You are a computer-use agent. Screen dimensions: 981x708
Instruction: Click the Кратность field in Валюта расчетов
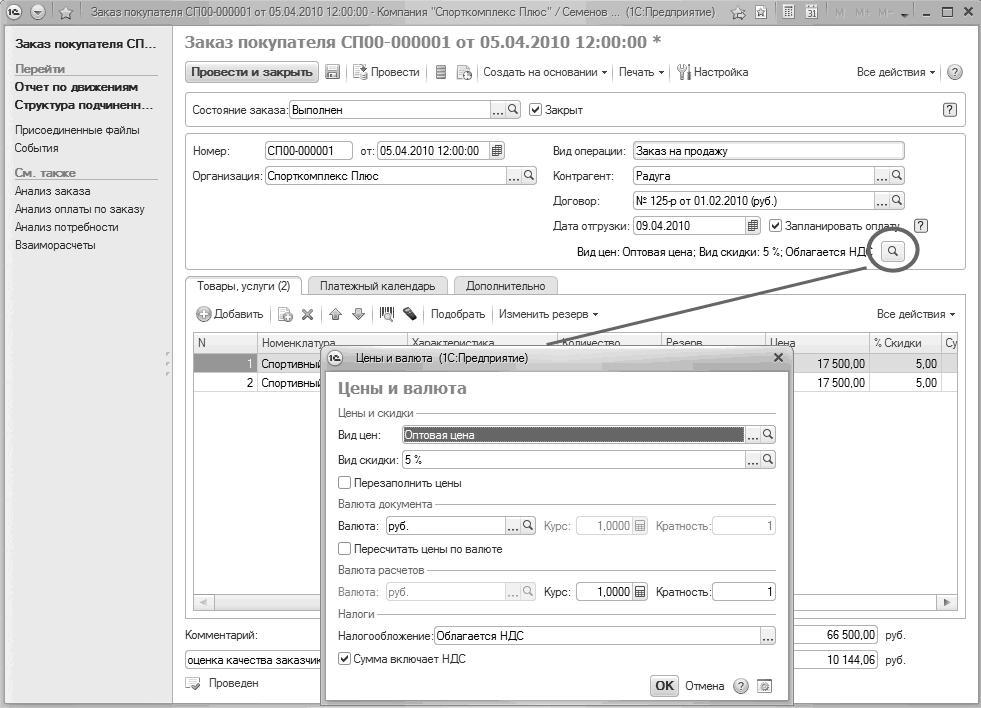(744, 592)
